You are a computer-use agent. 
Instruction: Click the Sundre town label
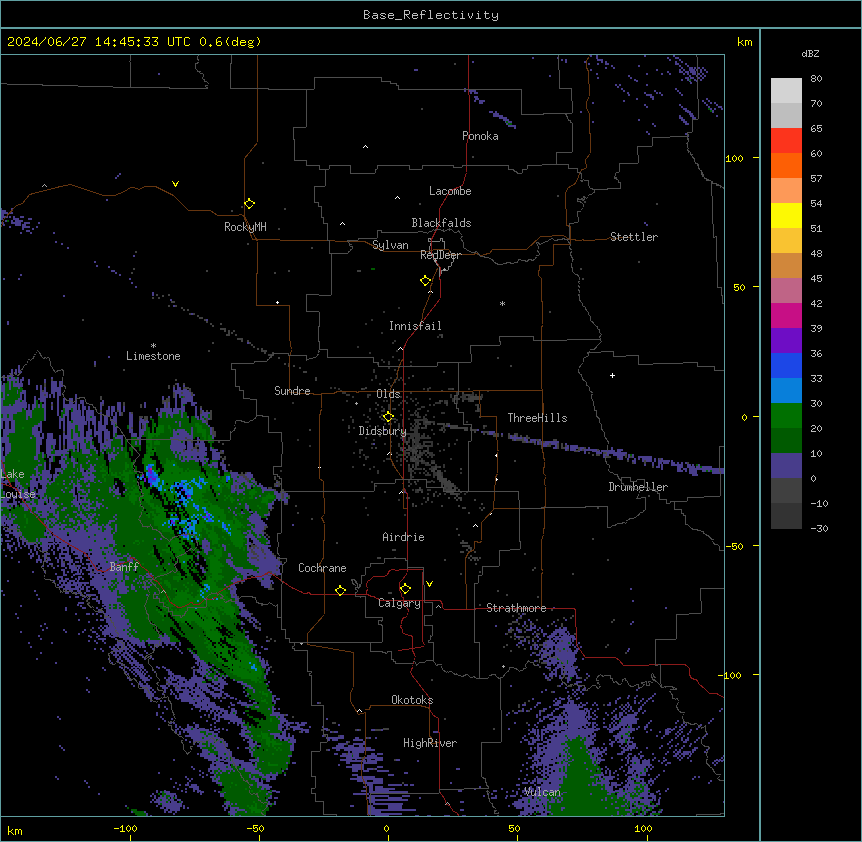(x=292, y=391)
